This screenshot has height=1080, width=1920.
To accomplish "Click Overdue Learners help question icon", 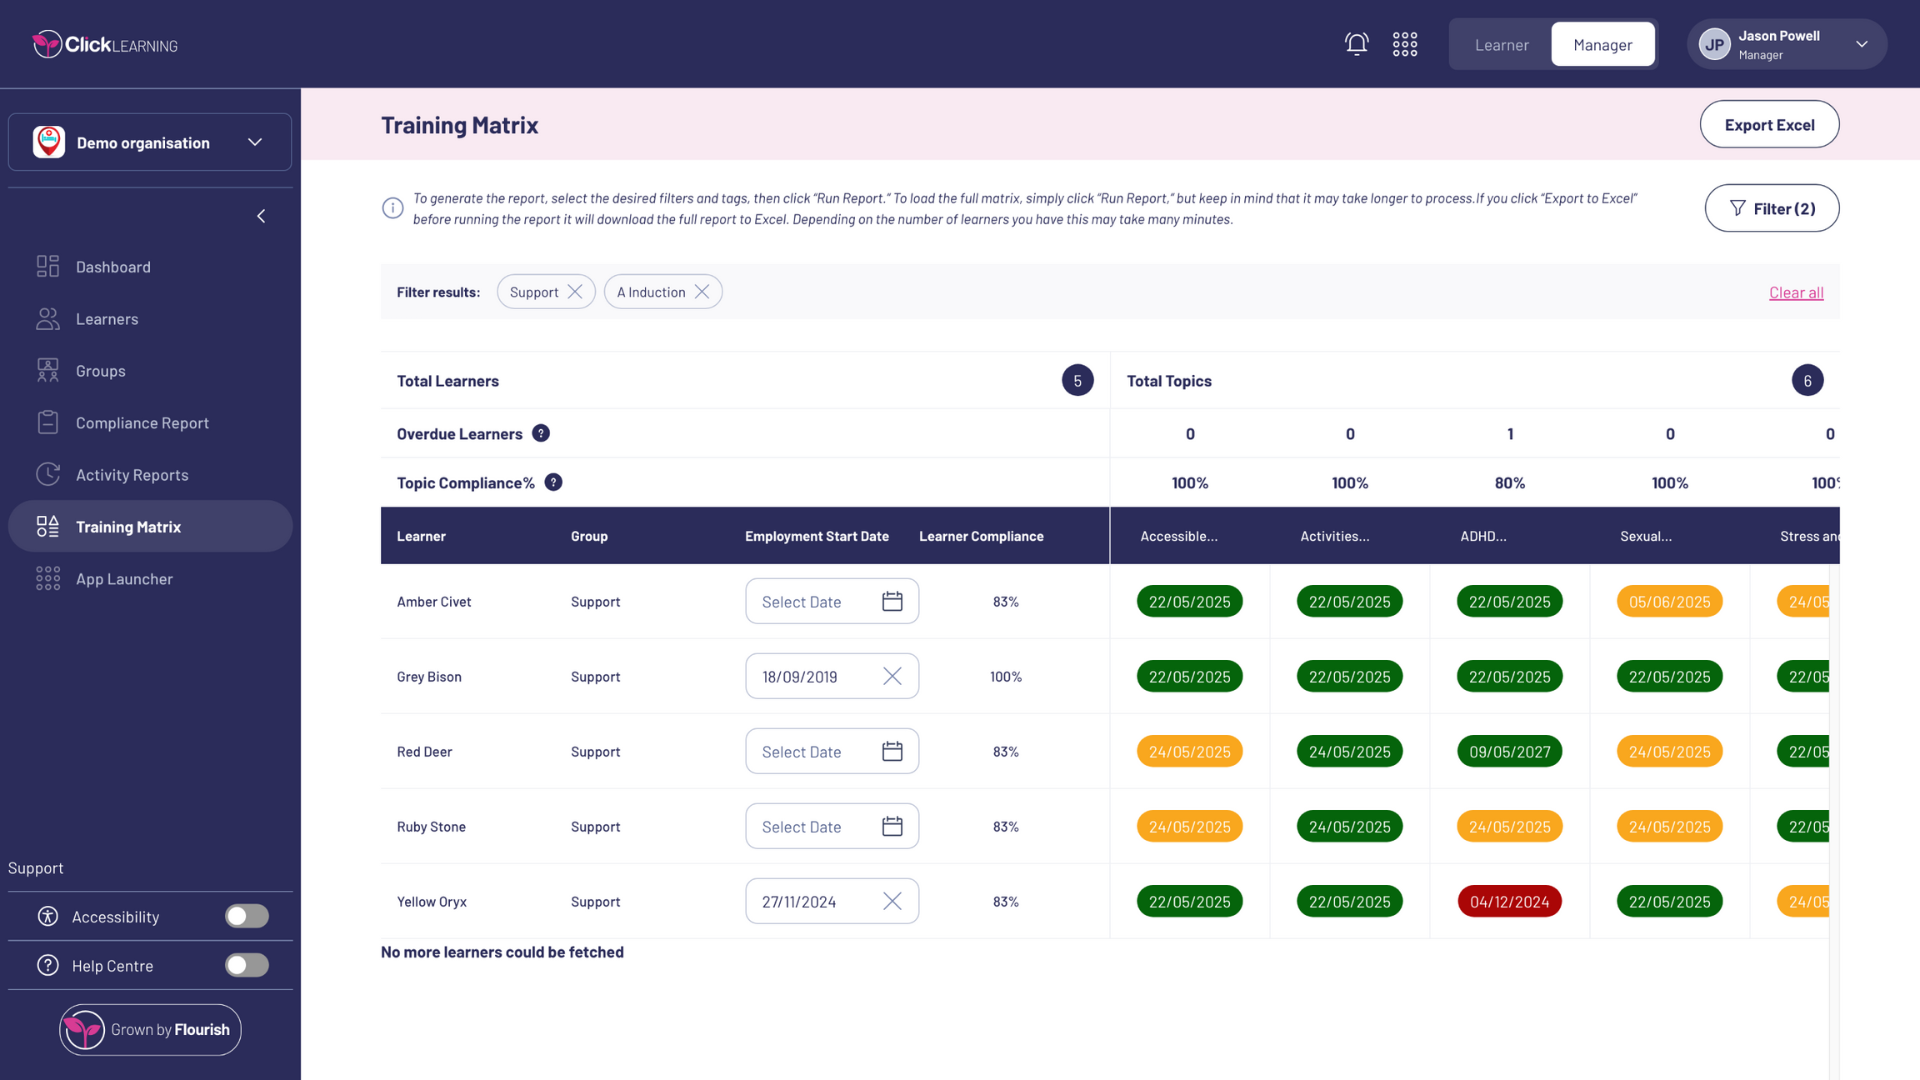I will [x=541, y=433].
